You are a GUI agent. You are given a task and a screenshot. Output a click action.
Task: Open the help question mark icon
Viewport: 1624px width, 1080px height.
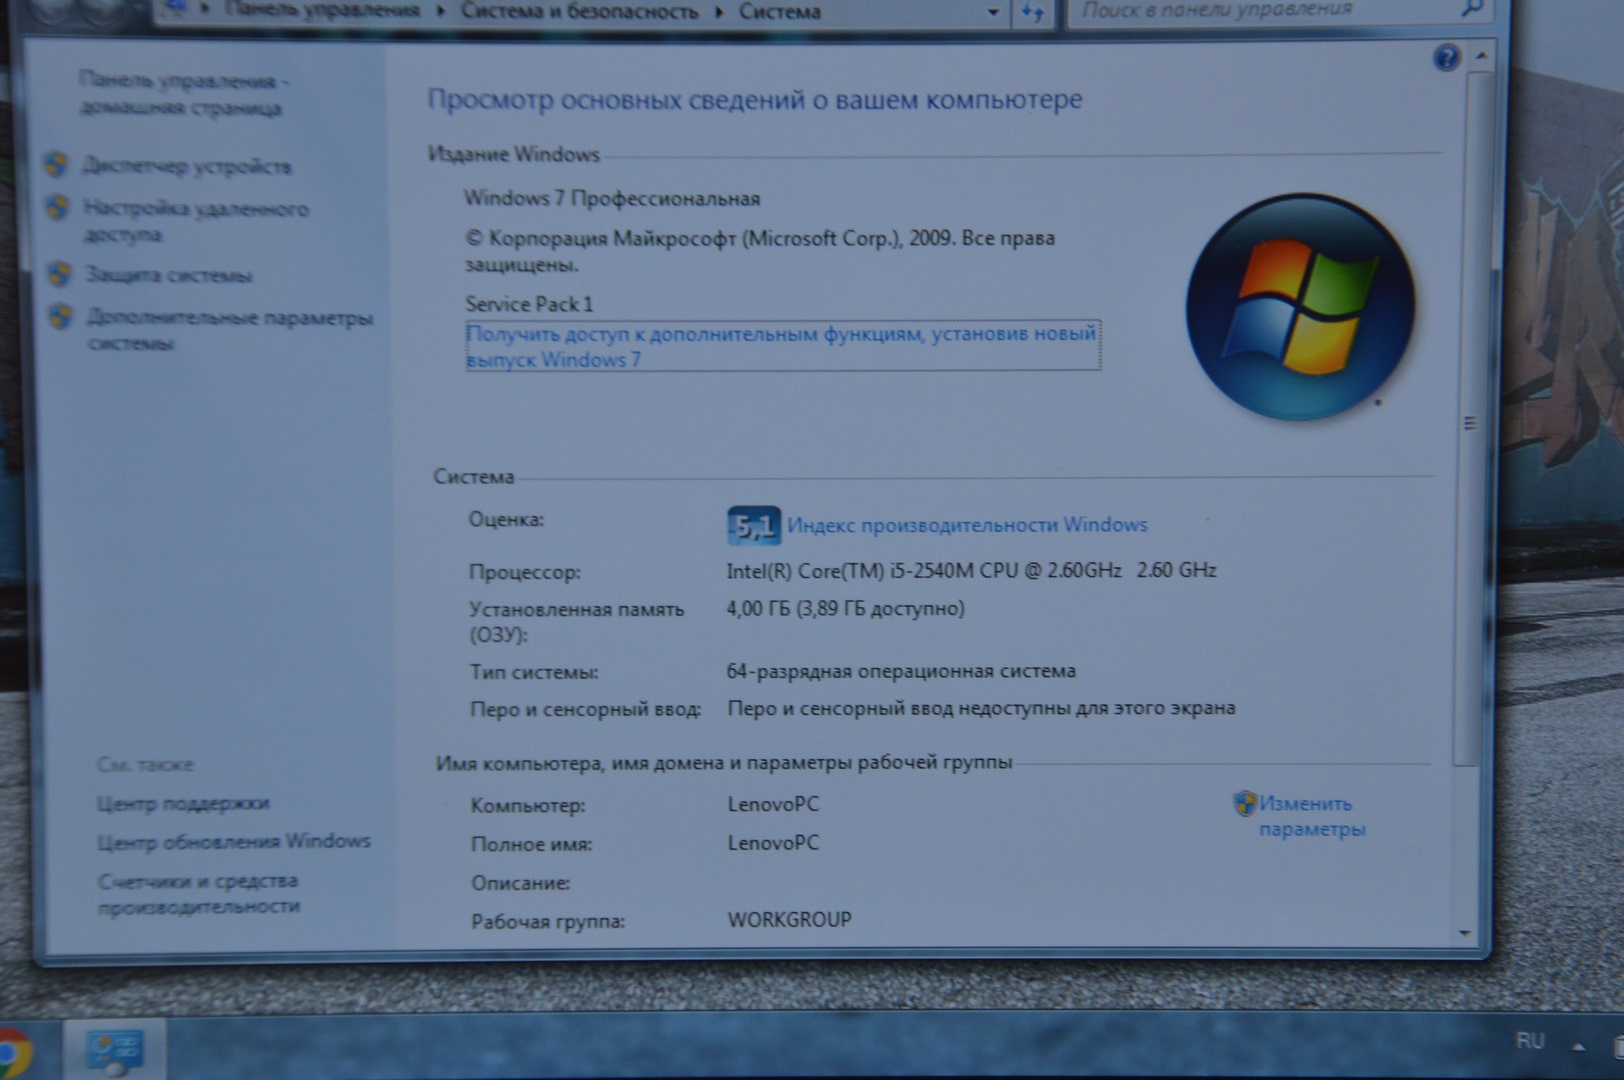pos(1446,58)
